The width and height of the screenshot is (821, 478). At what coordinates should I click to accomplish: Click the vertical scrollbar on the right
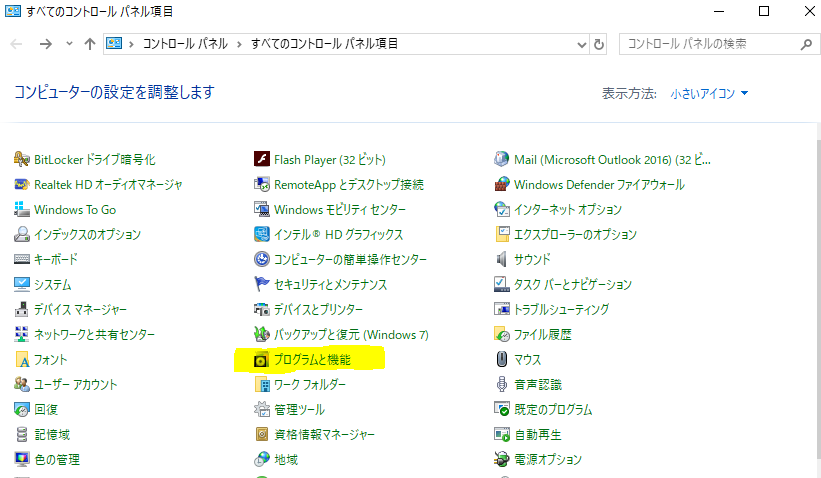[x=818, y=301]
